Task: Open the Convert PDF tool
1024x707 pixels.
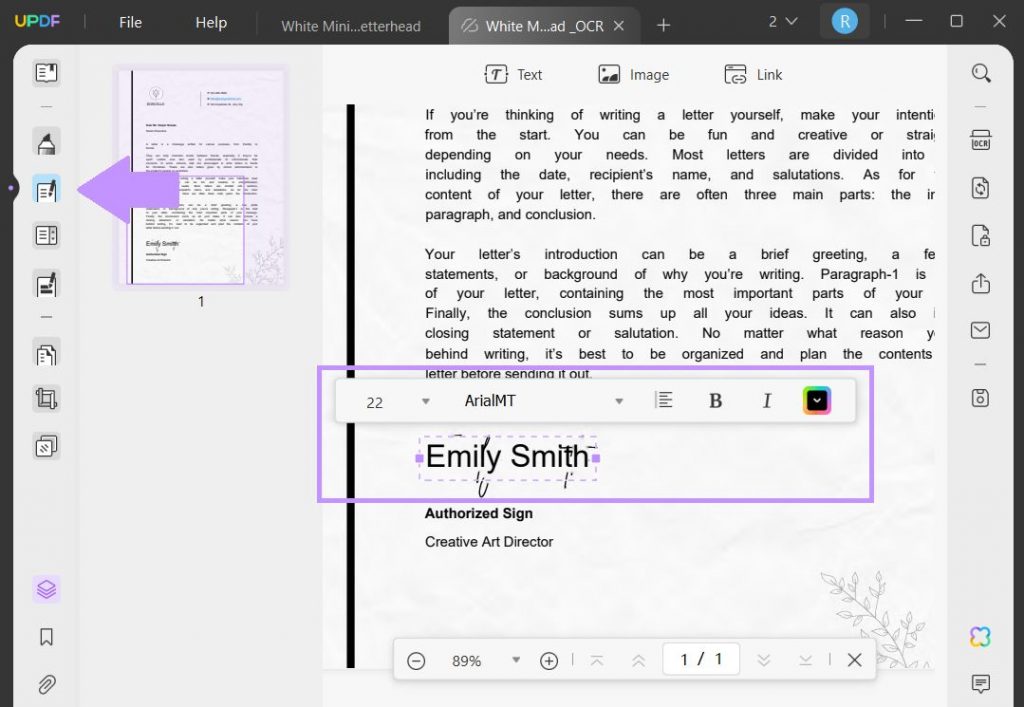Action: click(x=980, y=188)
